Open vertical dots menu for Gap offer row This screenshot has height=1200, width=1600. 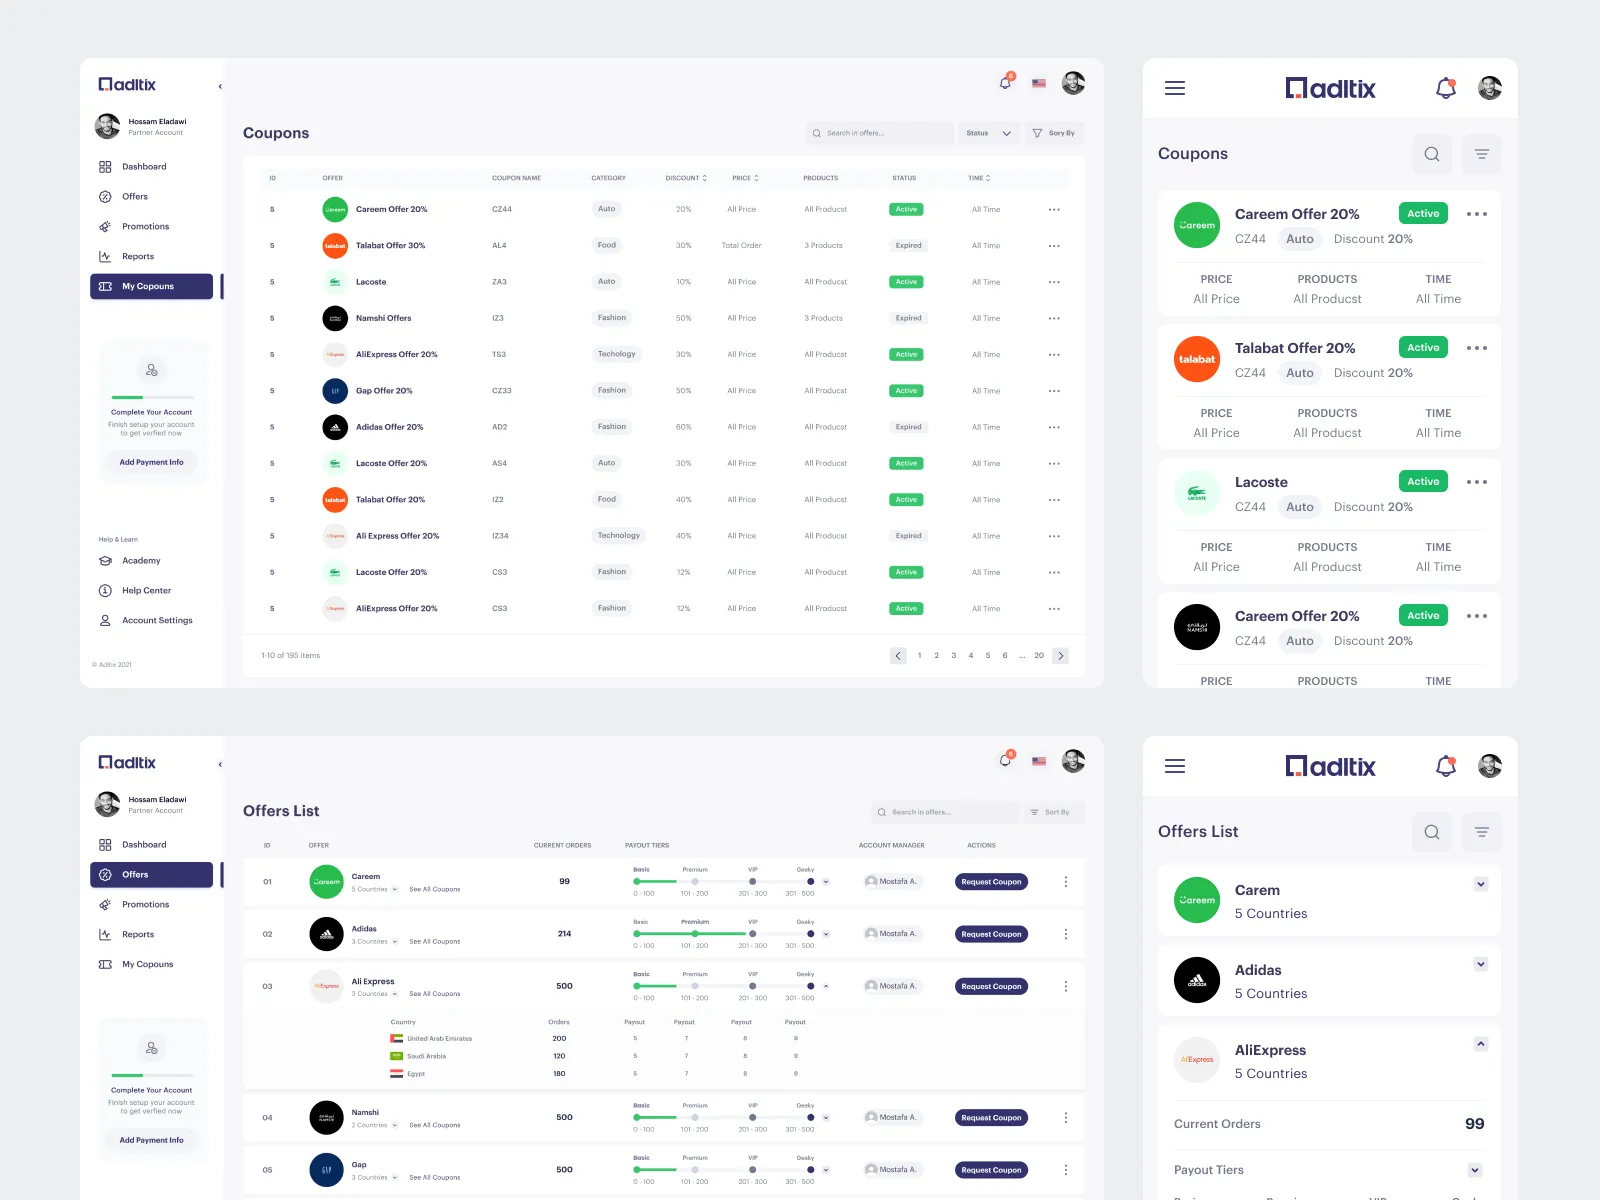[x=1066, y=1170]
